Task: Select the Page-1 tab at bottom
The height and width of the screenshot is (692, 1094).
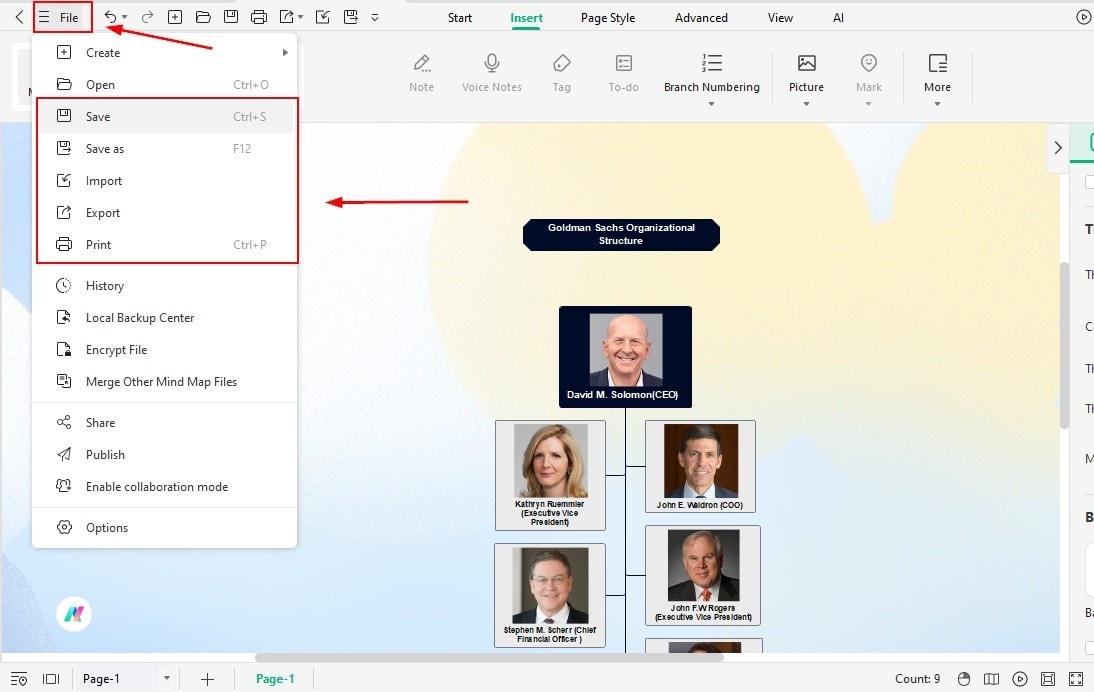Action: point(275,678)
